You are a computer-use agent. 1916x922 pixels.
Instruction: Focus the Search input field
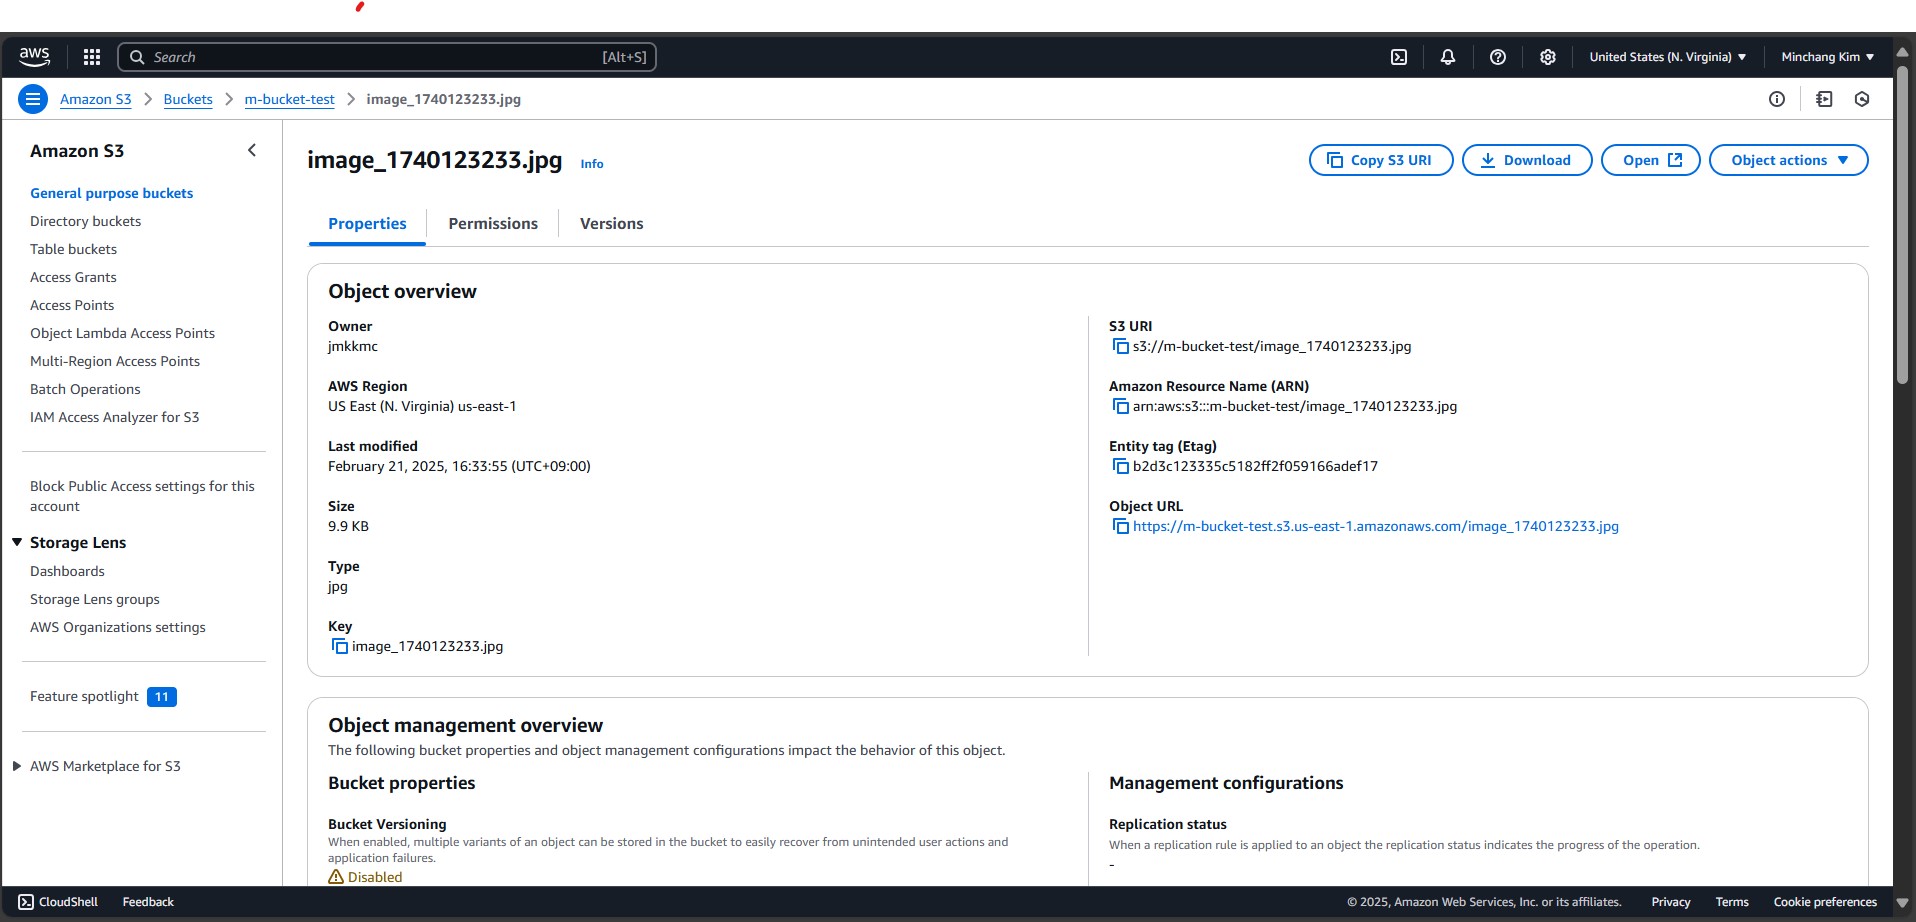click(387, 57)
